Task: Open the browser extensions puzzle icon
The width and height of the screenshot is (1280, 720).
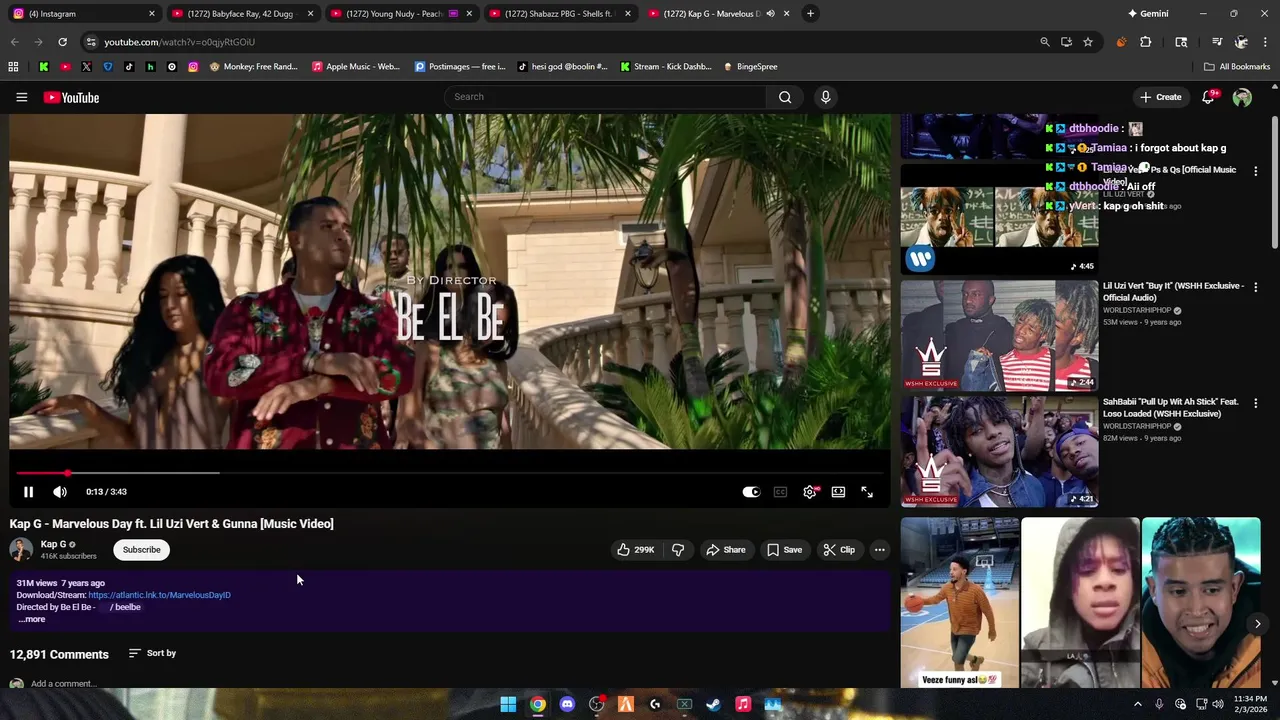Action: point(1145,42)
